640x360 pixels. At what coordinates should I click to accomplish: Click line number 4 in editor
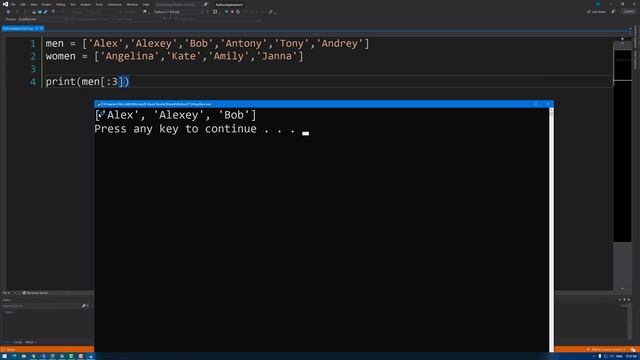[x=33, y=82]
